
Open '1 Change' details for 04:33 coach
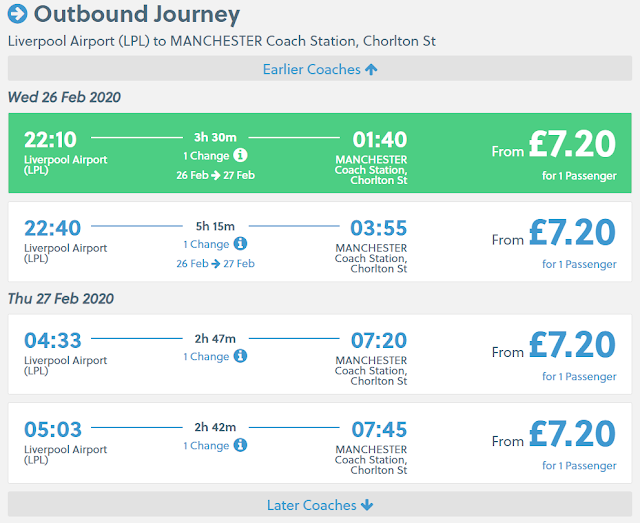tap(206, 356)
